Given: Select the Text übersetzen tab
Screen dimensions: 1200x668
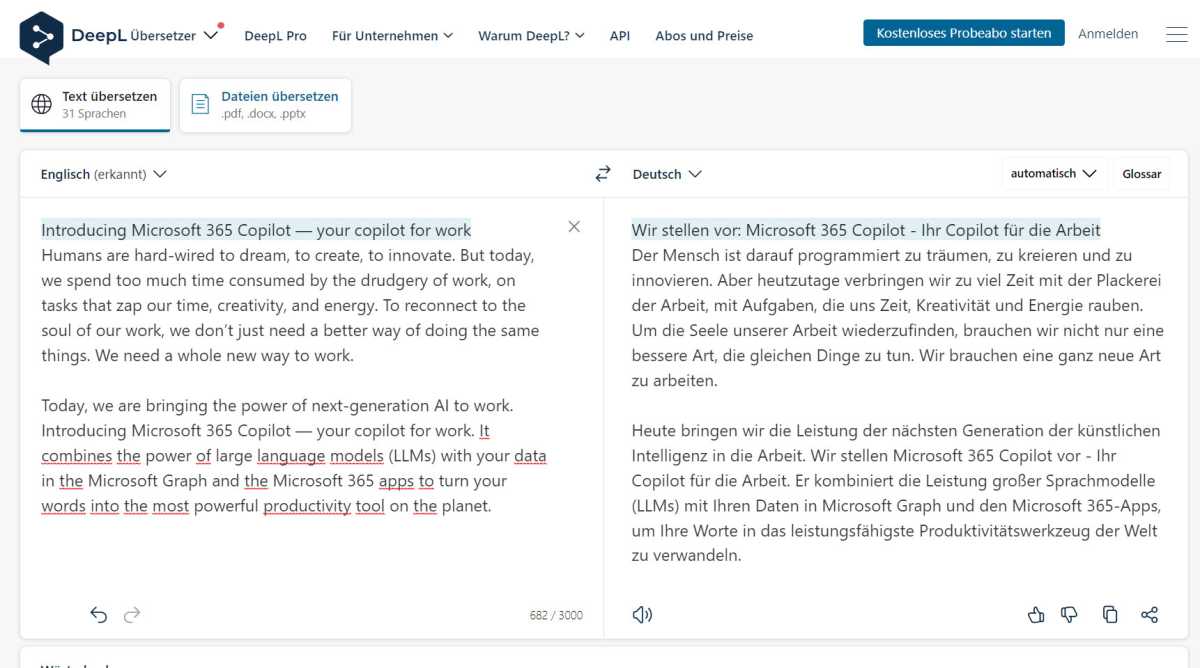Looking at the screenshot, I should [x=95, y=105].
